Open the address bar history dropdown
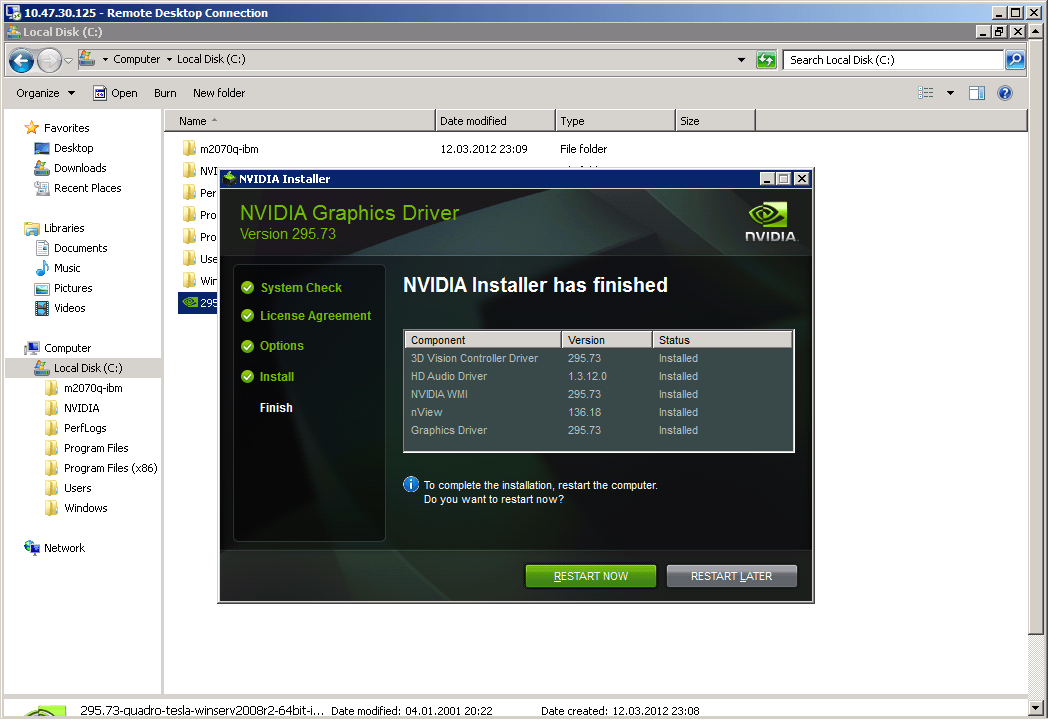 coord(741,60)
